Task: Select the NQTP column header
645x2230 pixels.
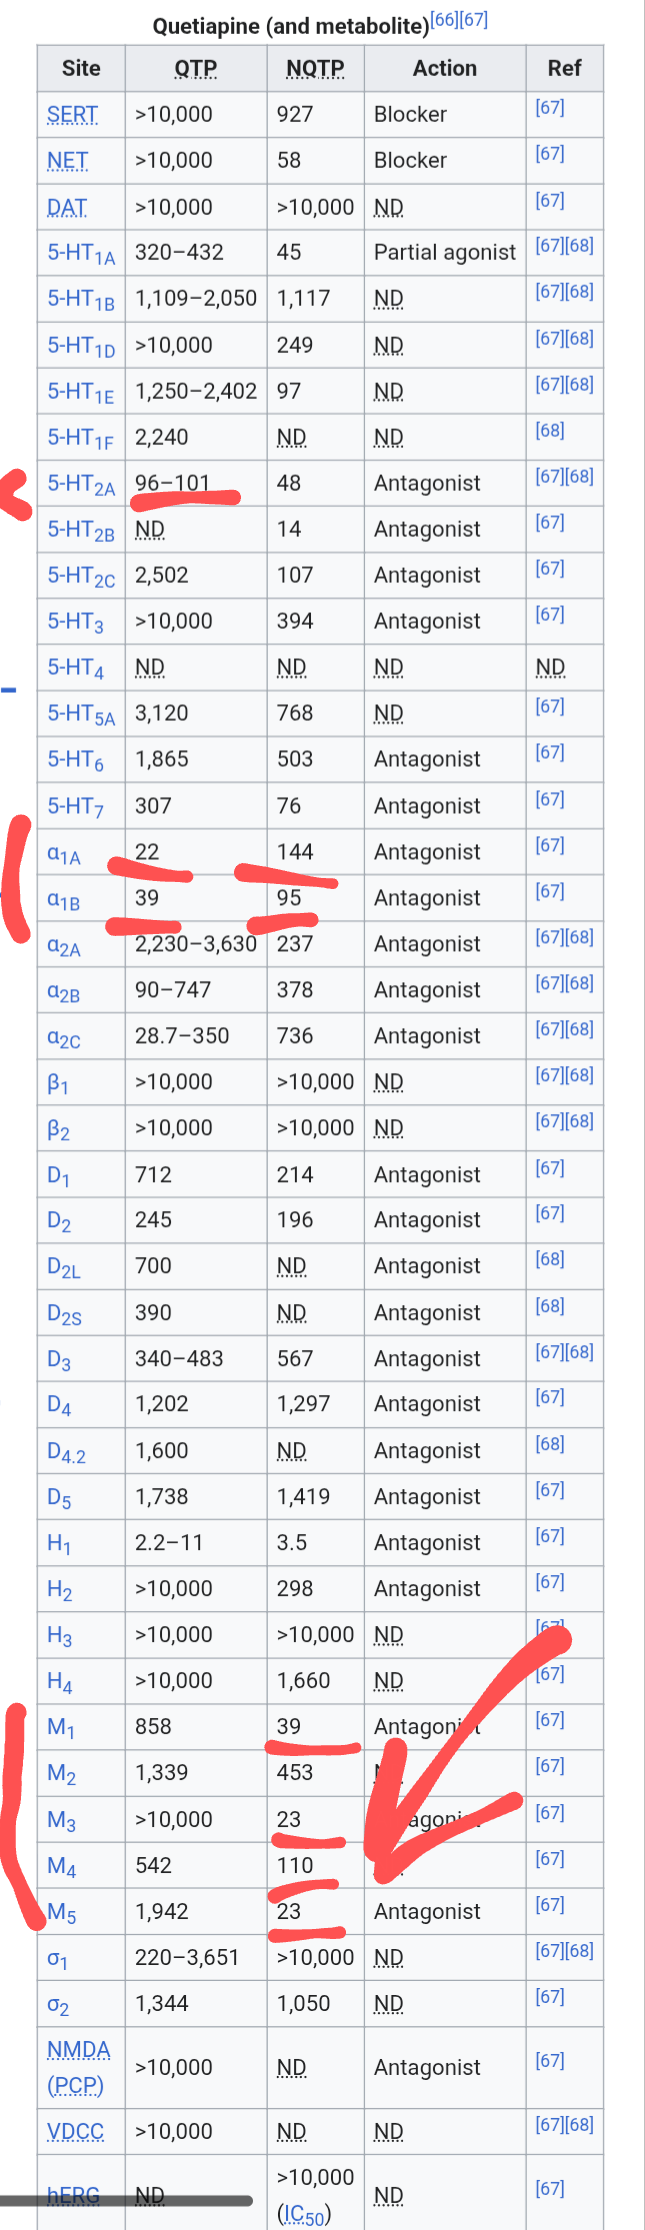Action: click(x=315, y=68)
